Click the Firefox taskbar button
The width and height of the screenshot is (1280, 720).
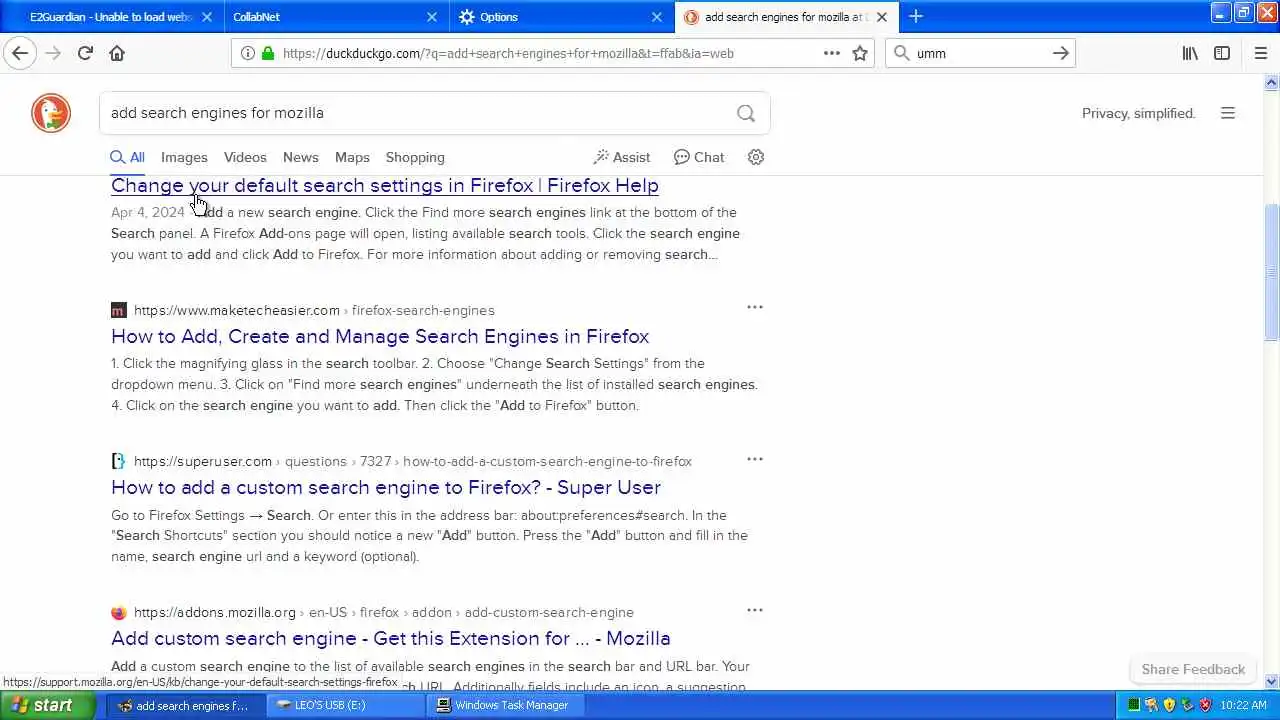[x=186, y=705]
